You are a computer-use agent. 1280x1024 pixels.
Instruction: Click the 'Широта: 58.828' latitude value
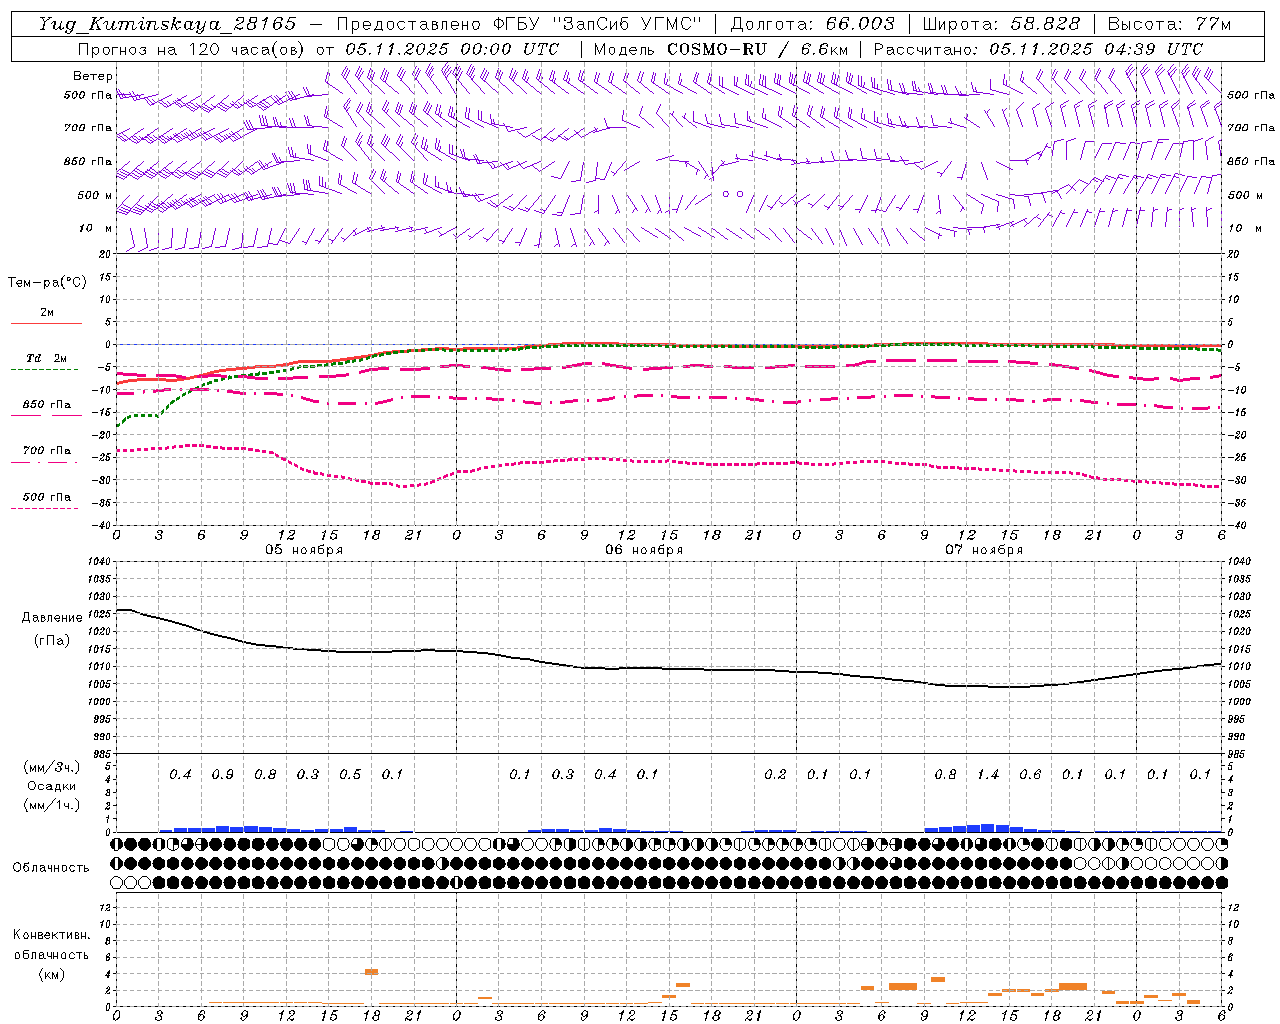(x=1001, y=24)
